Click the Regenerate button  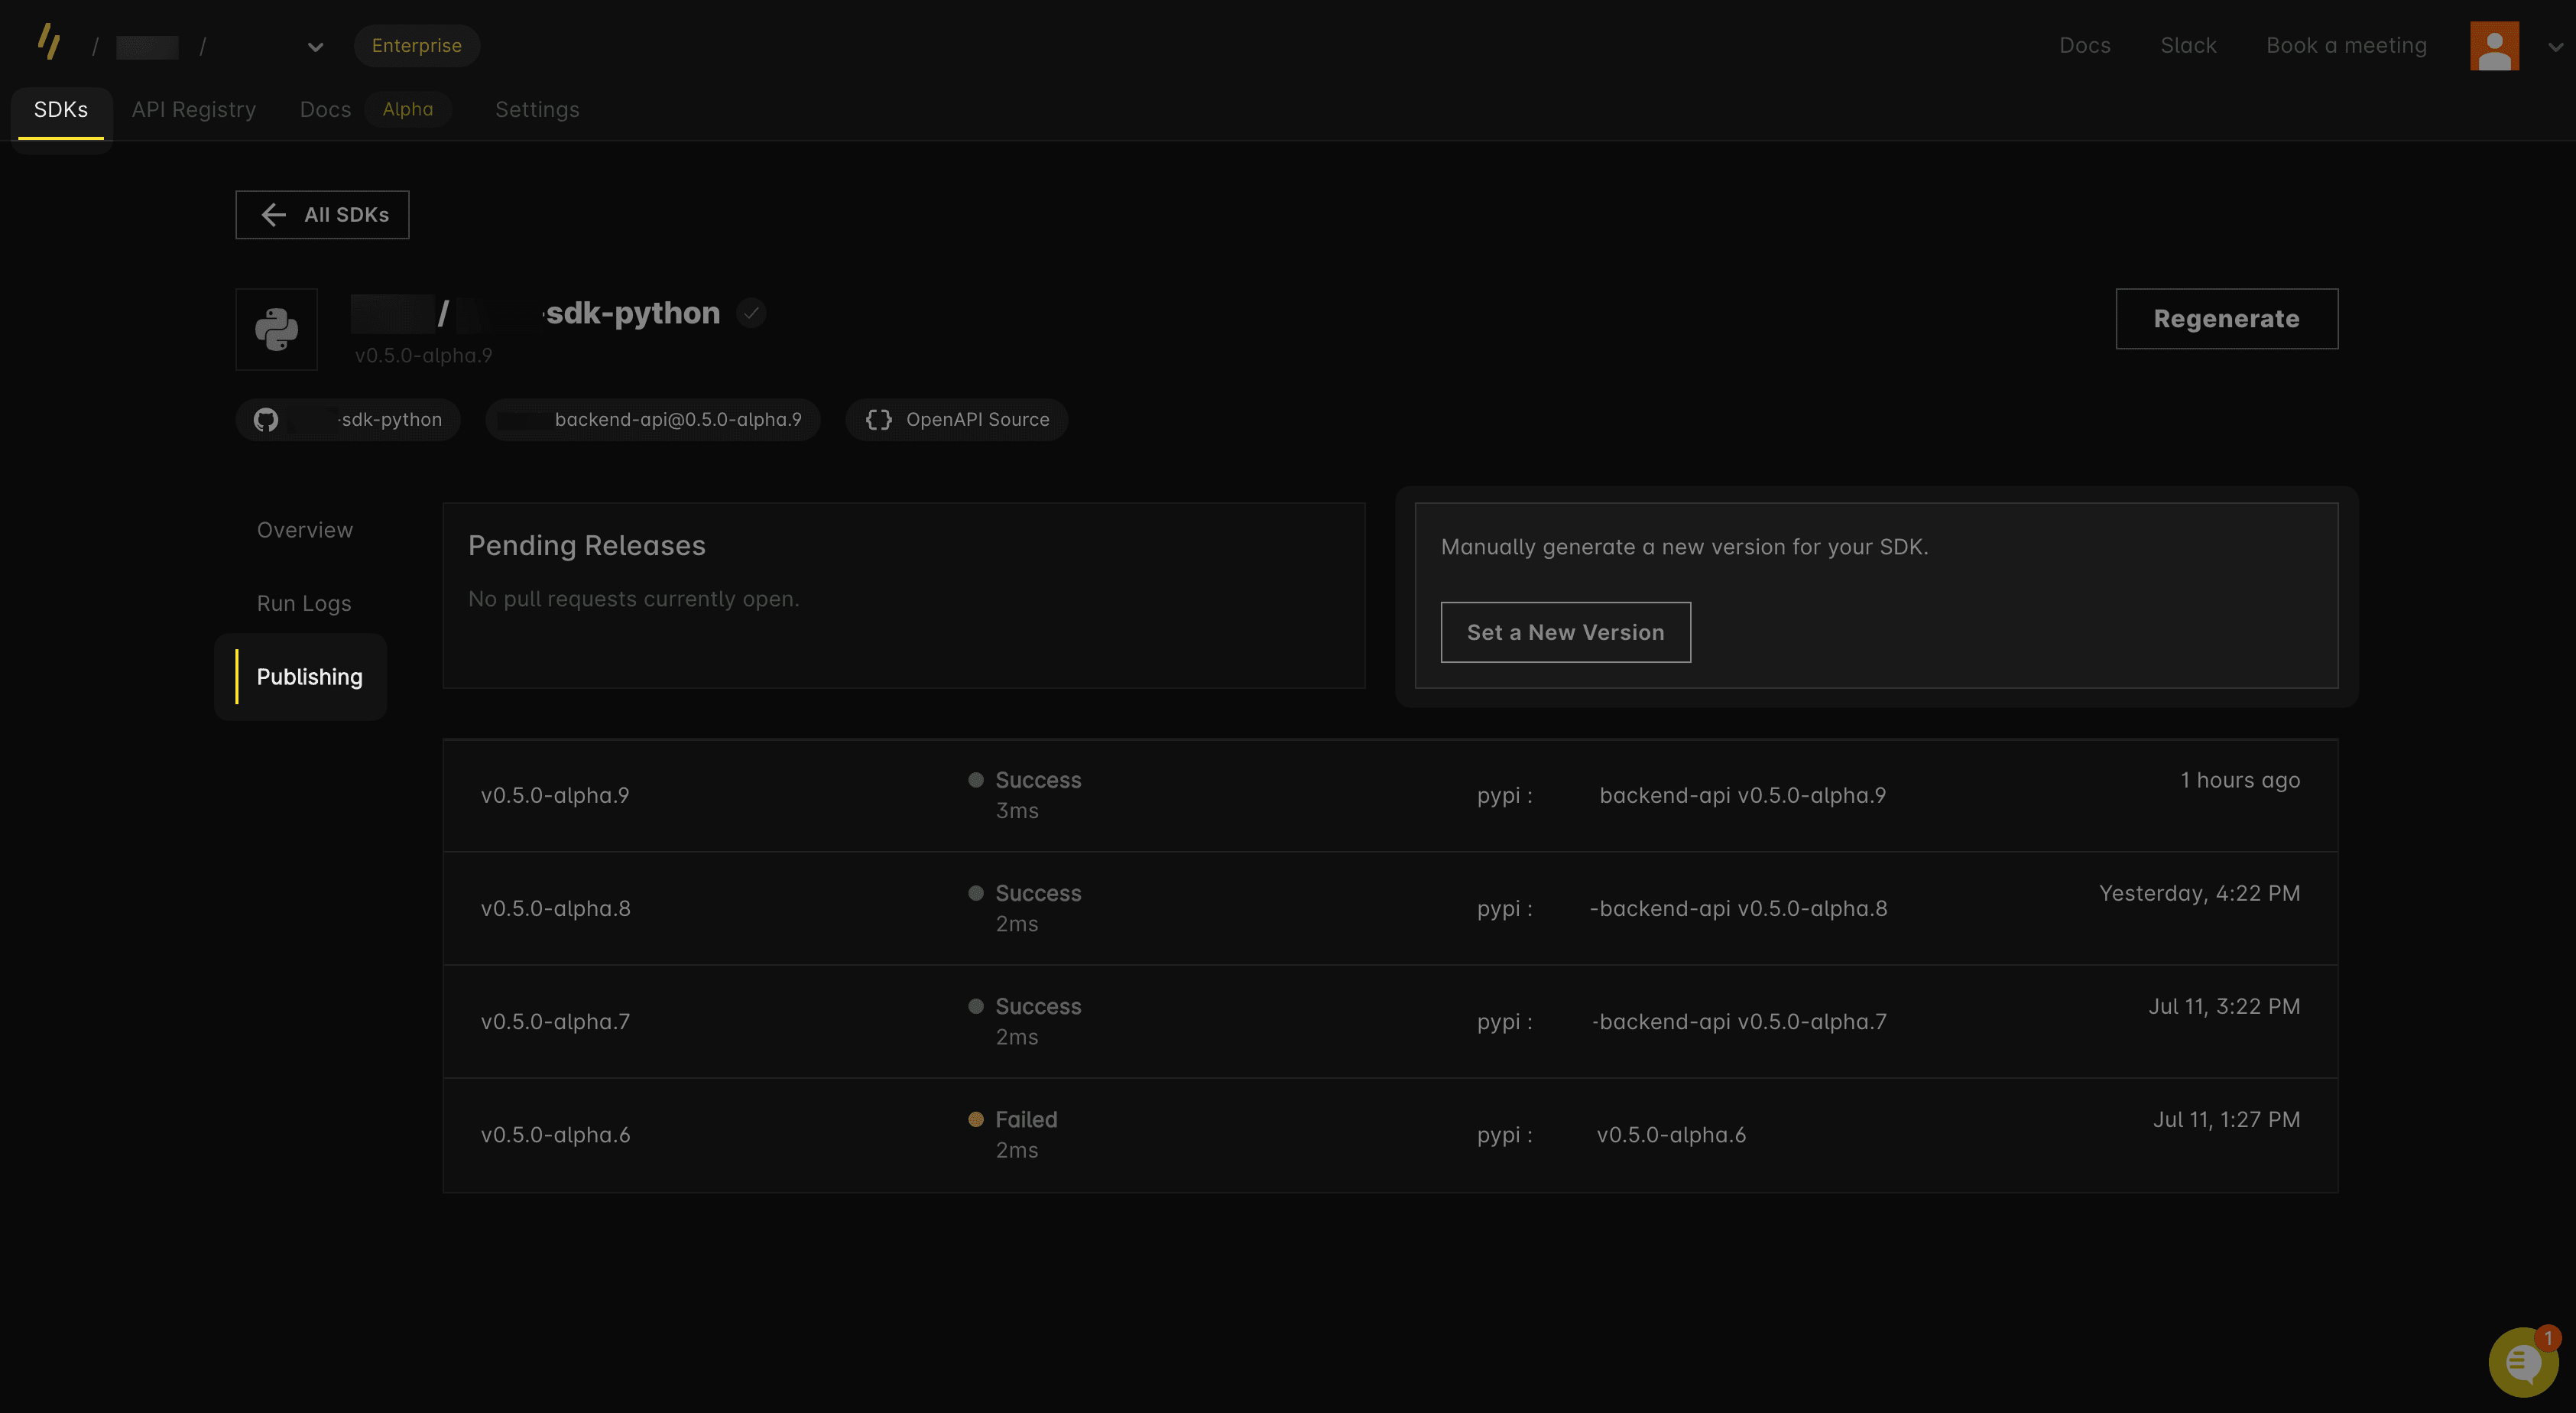coord(2226,318)
